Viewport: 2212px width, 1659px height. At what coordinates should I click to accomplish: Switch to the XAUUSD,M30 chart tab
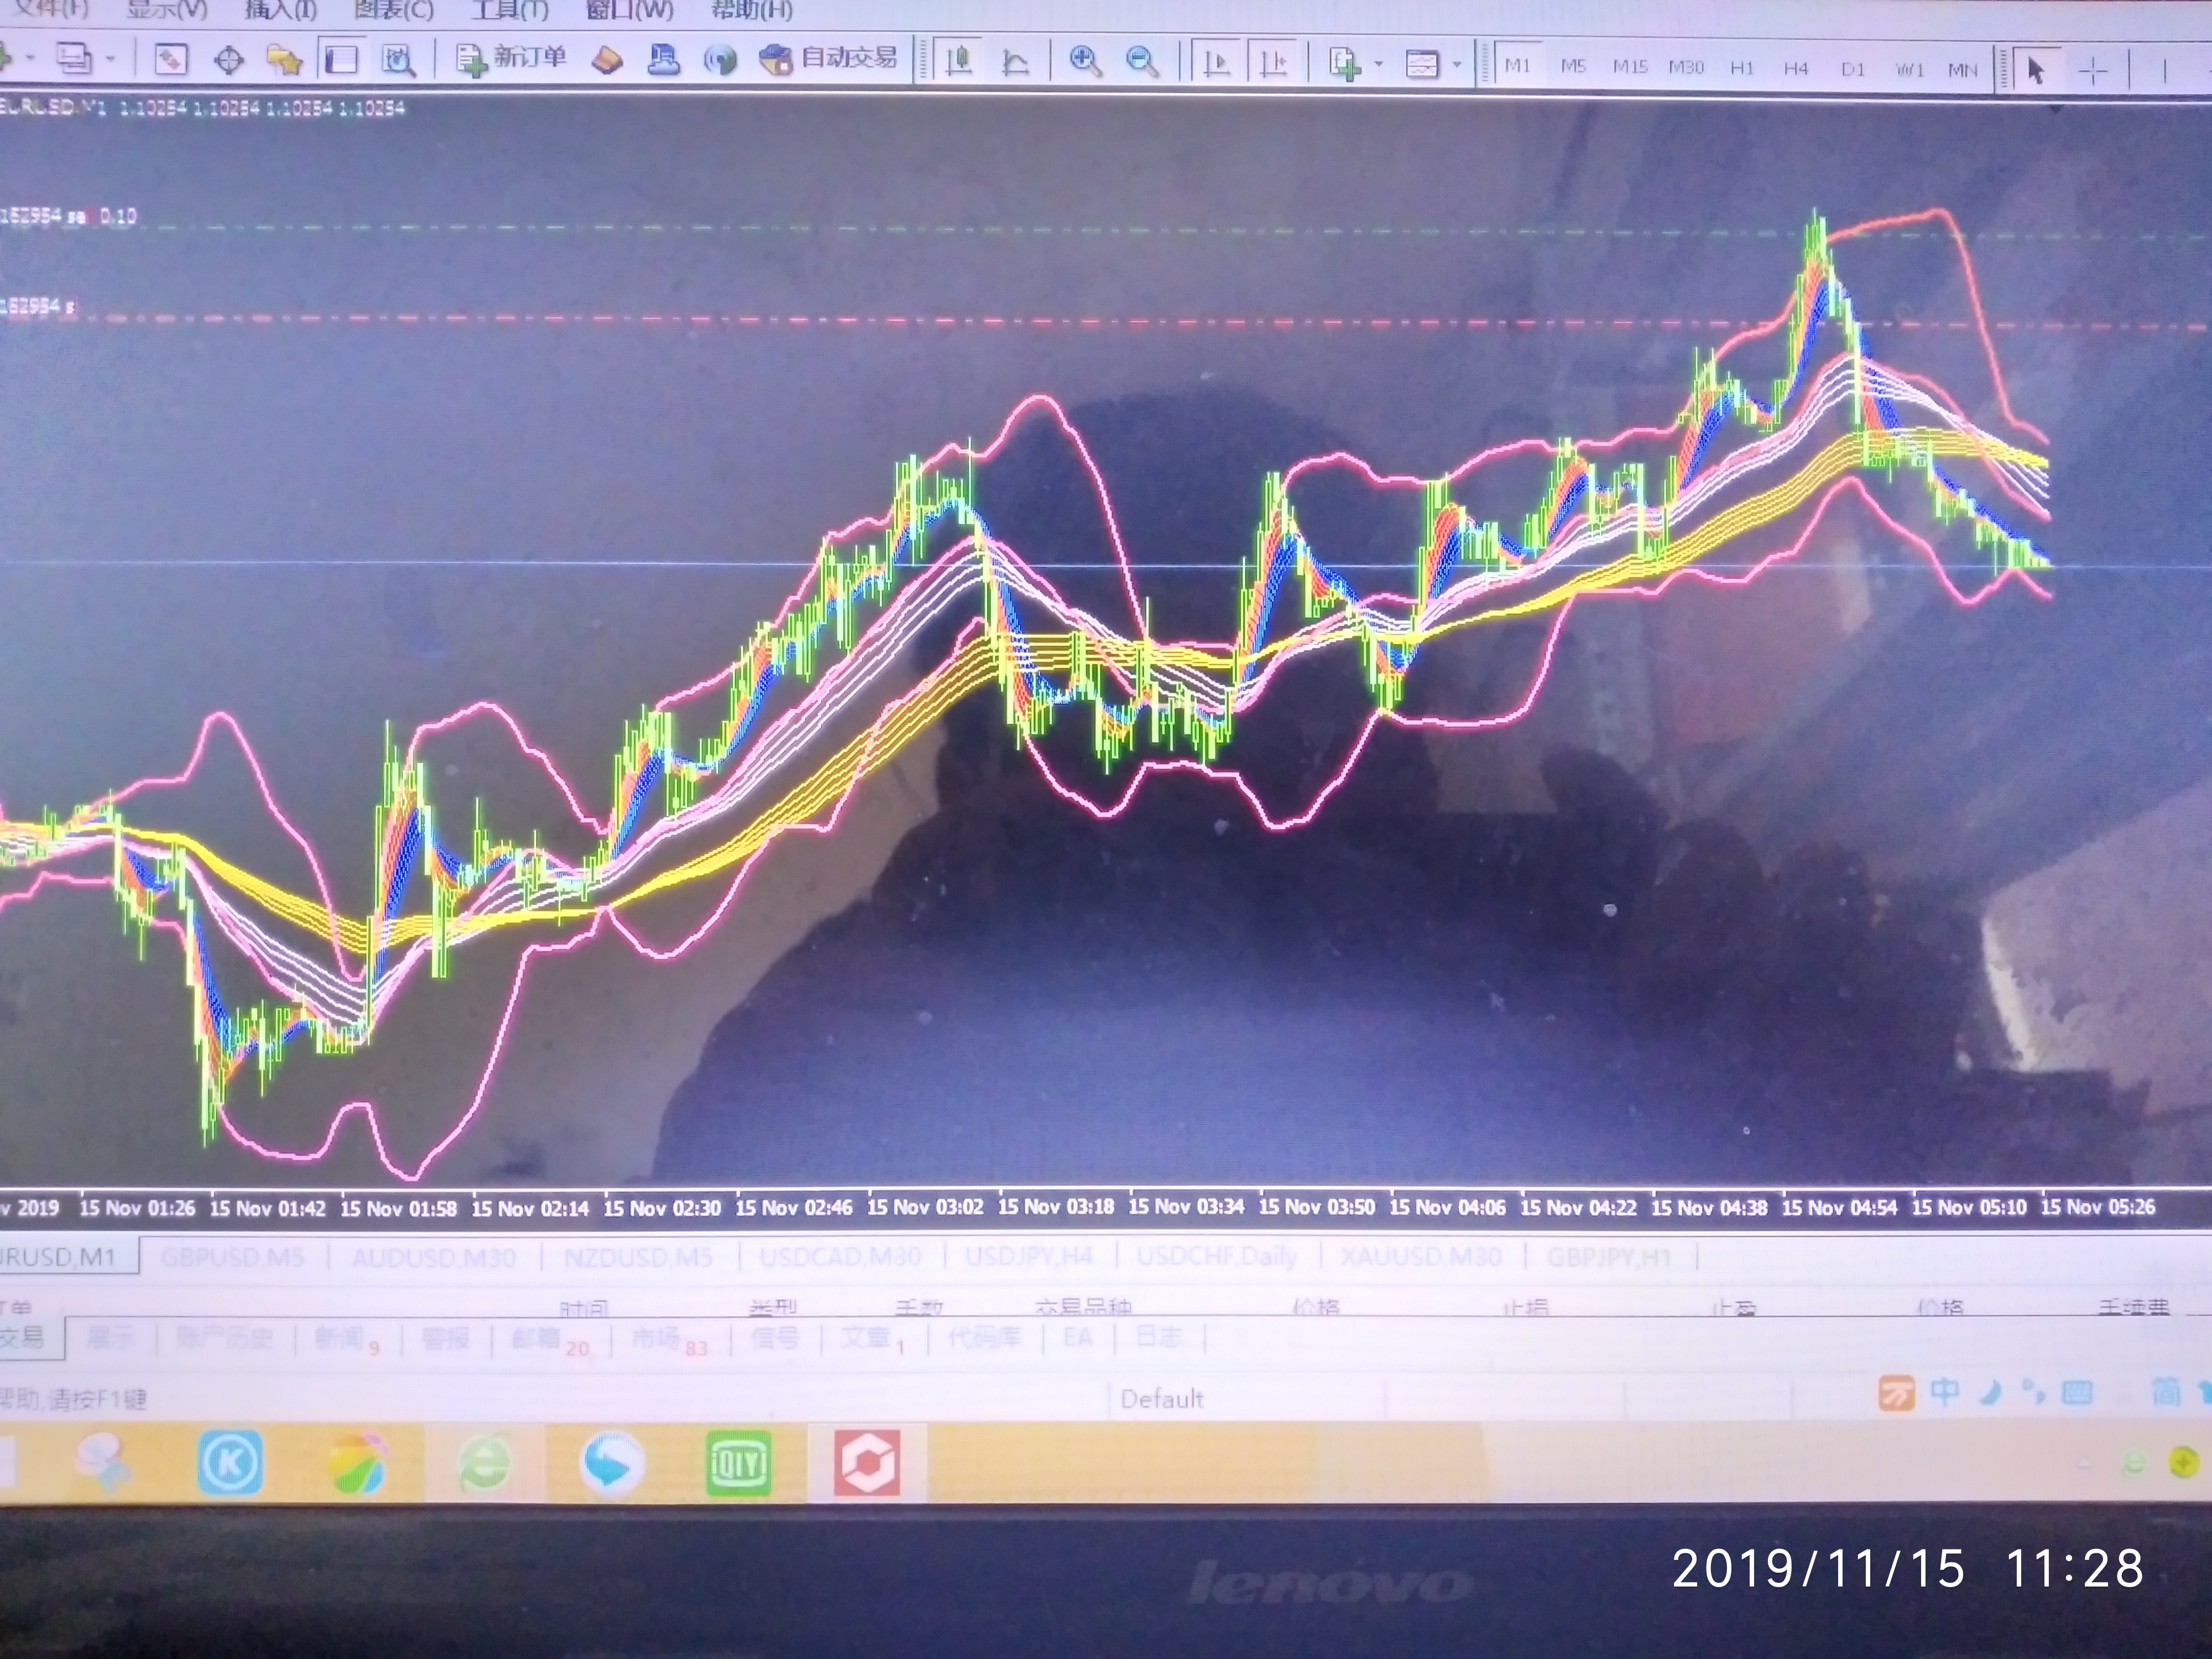[1420, 1257]
